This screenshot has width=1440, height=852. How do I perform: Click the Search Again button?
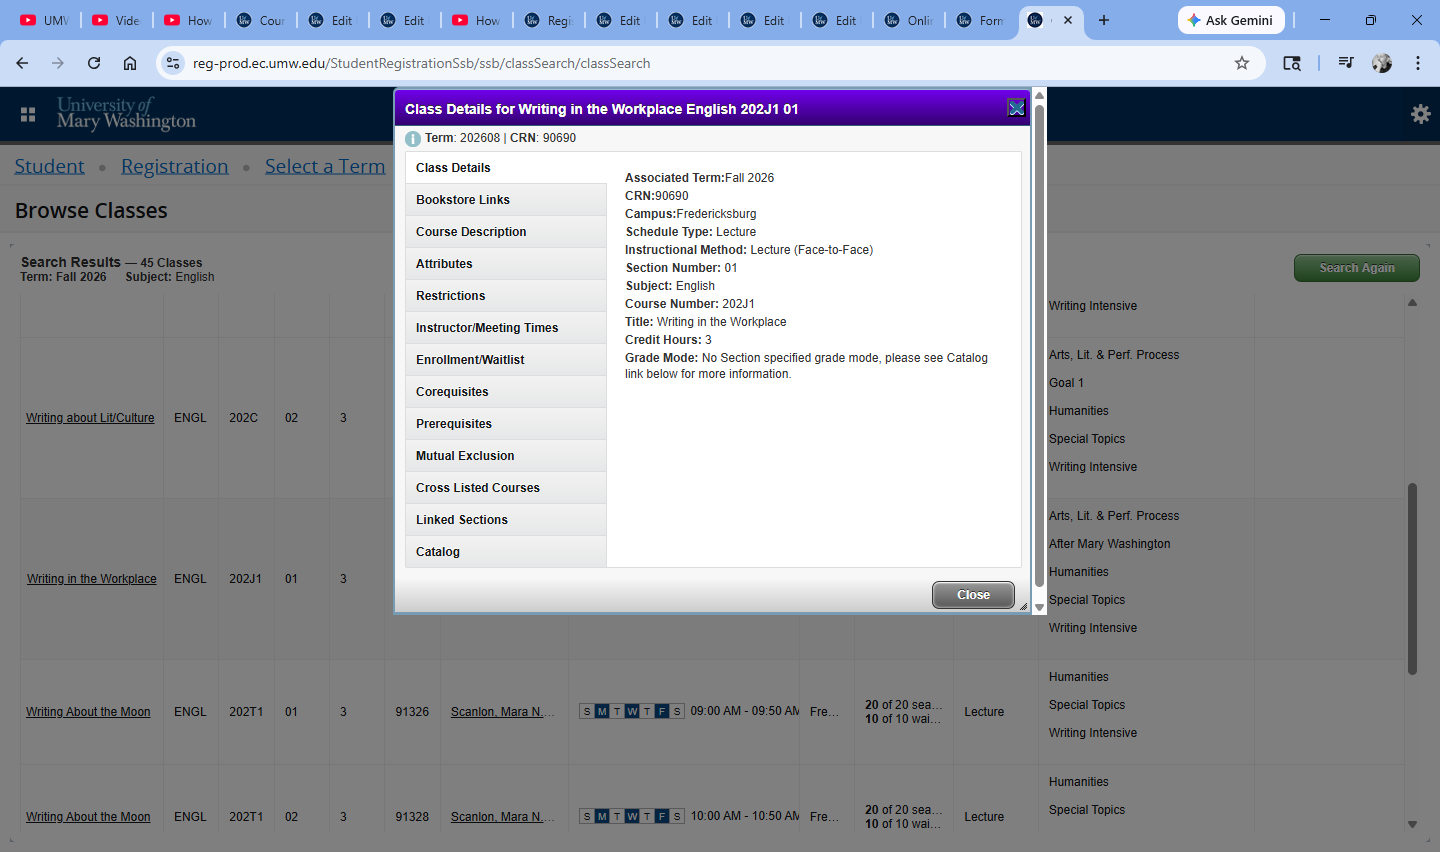tap(1356, 268)
